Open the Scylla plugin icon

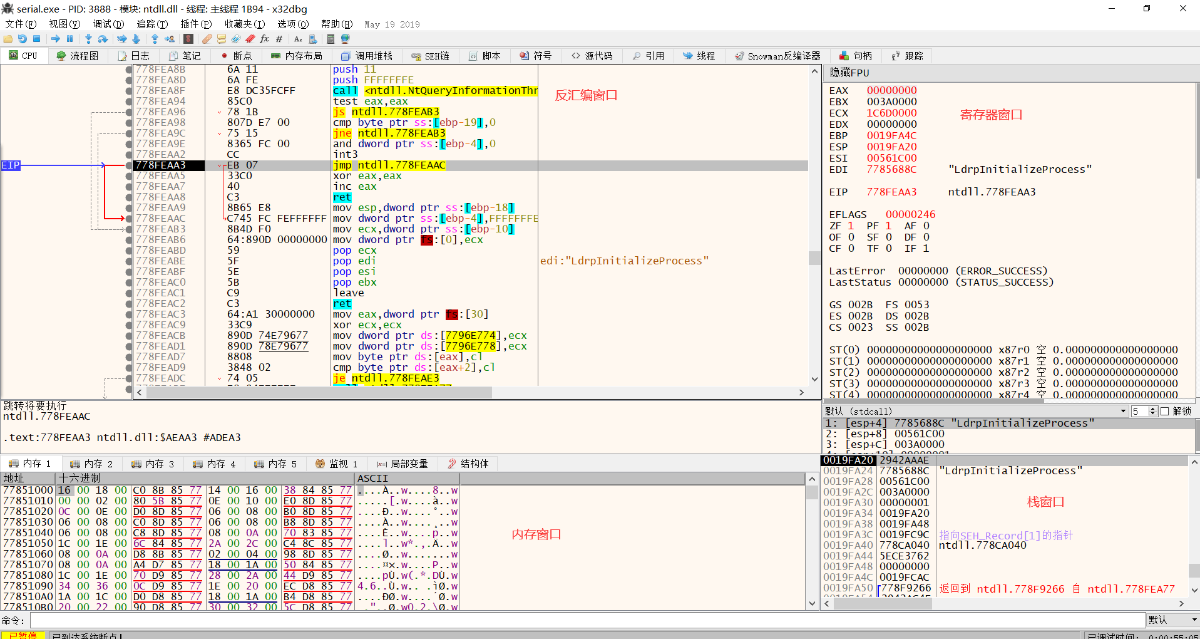pyautogui.click(x=188, y=38)
